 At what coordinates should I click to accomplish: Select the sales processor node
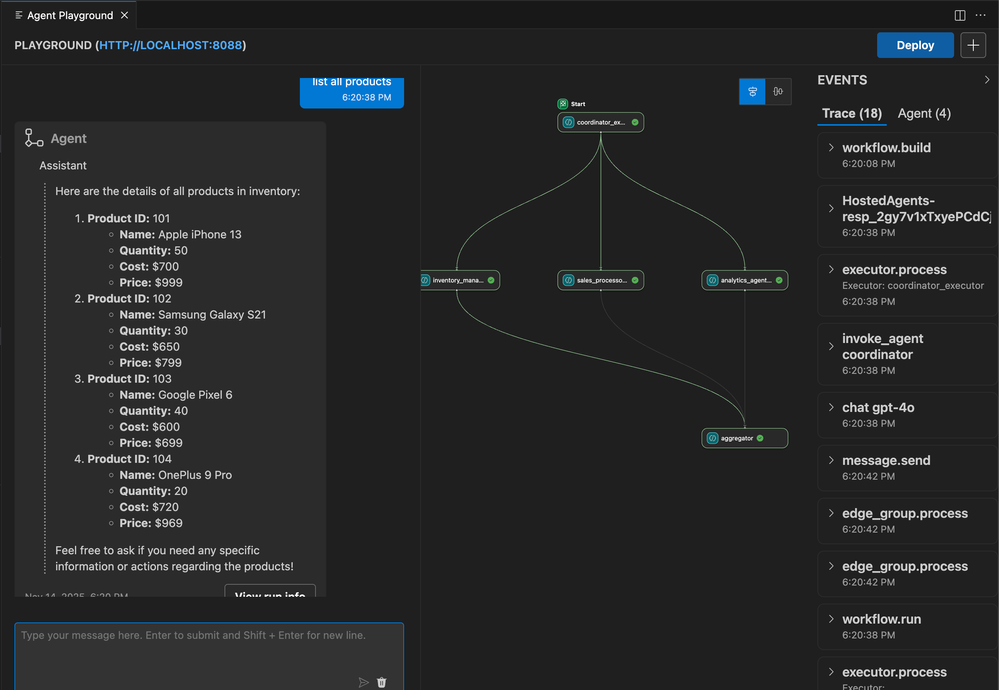(x=600, y=281)
